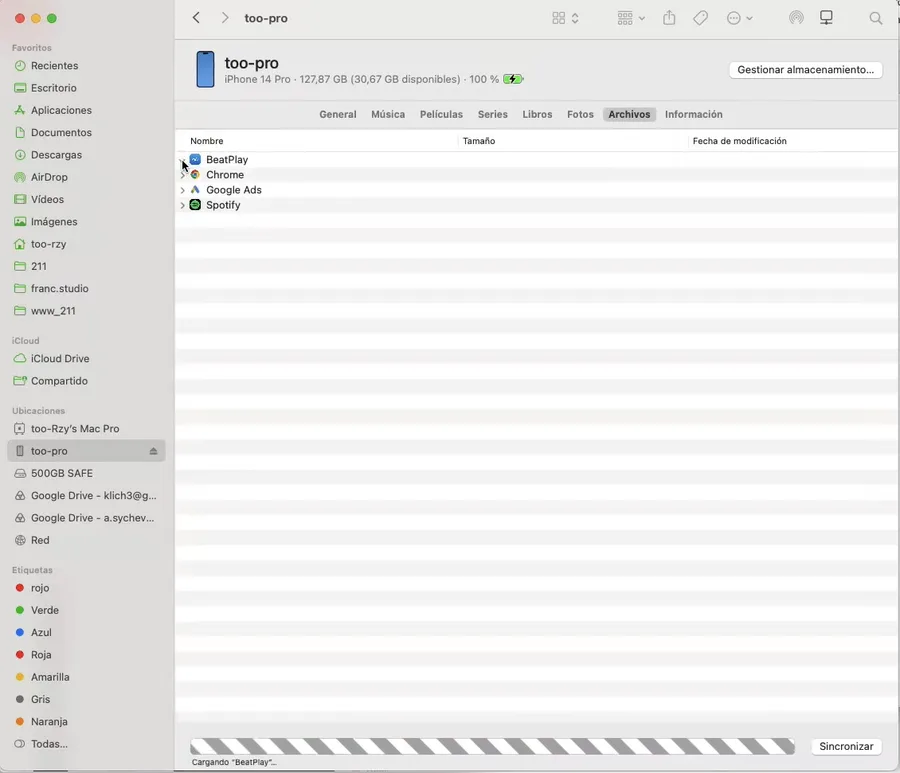This screenshot has height=773, width=900.
Task: Go back with the left arrow
Action: 196,18
